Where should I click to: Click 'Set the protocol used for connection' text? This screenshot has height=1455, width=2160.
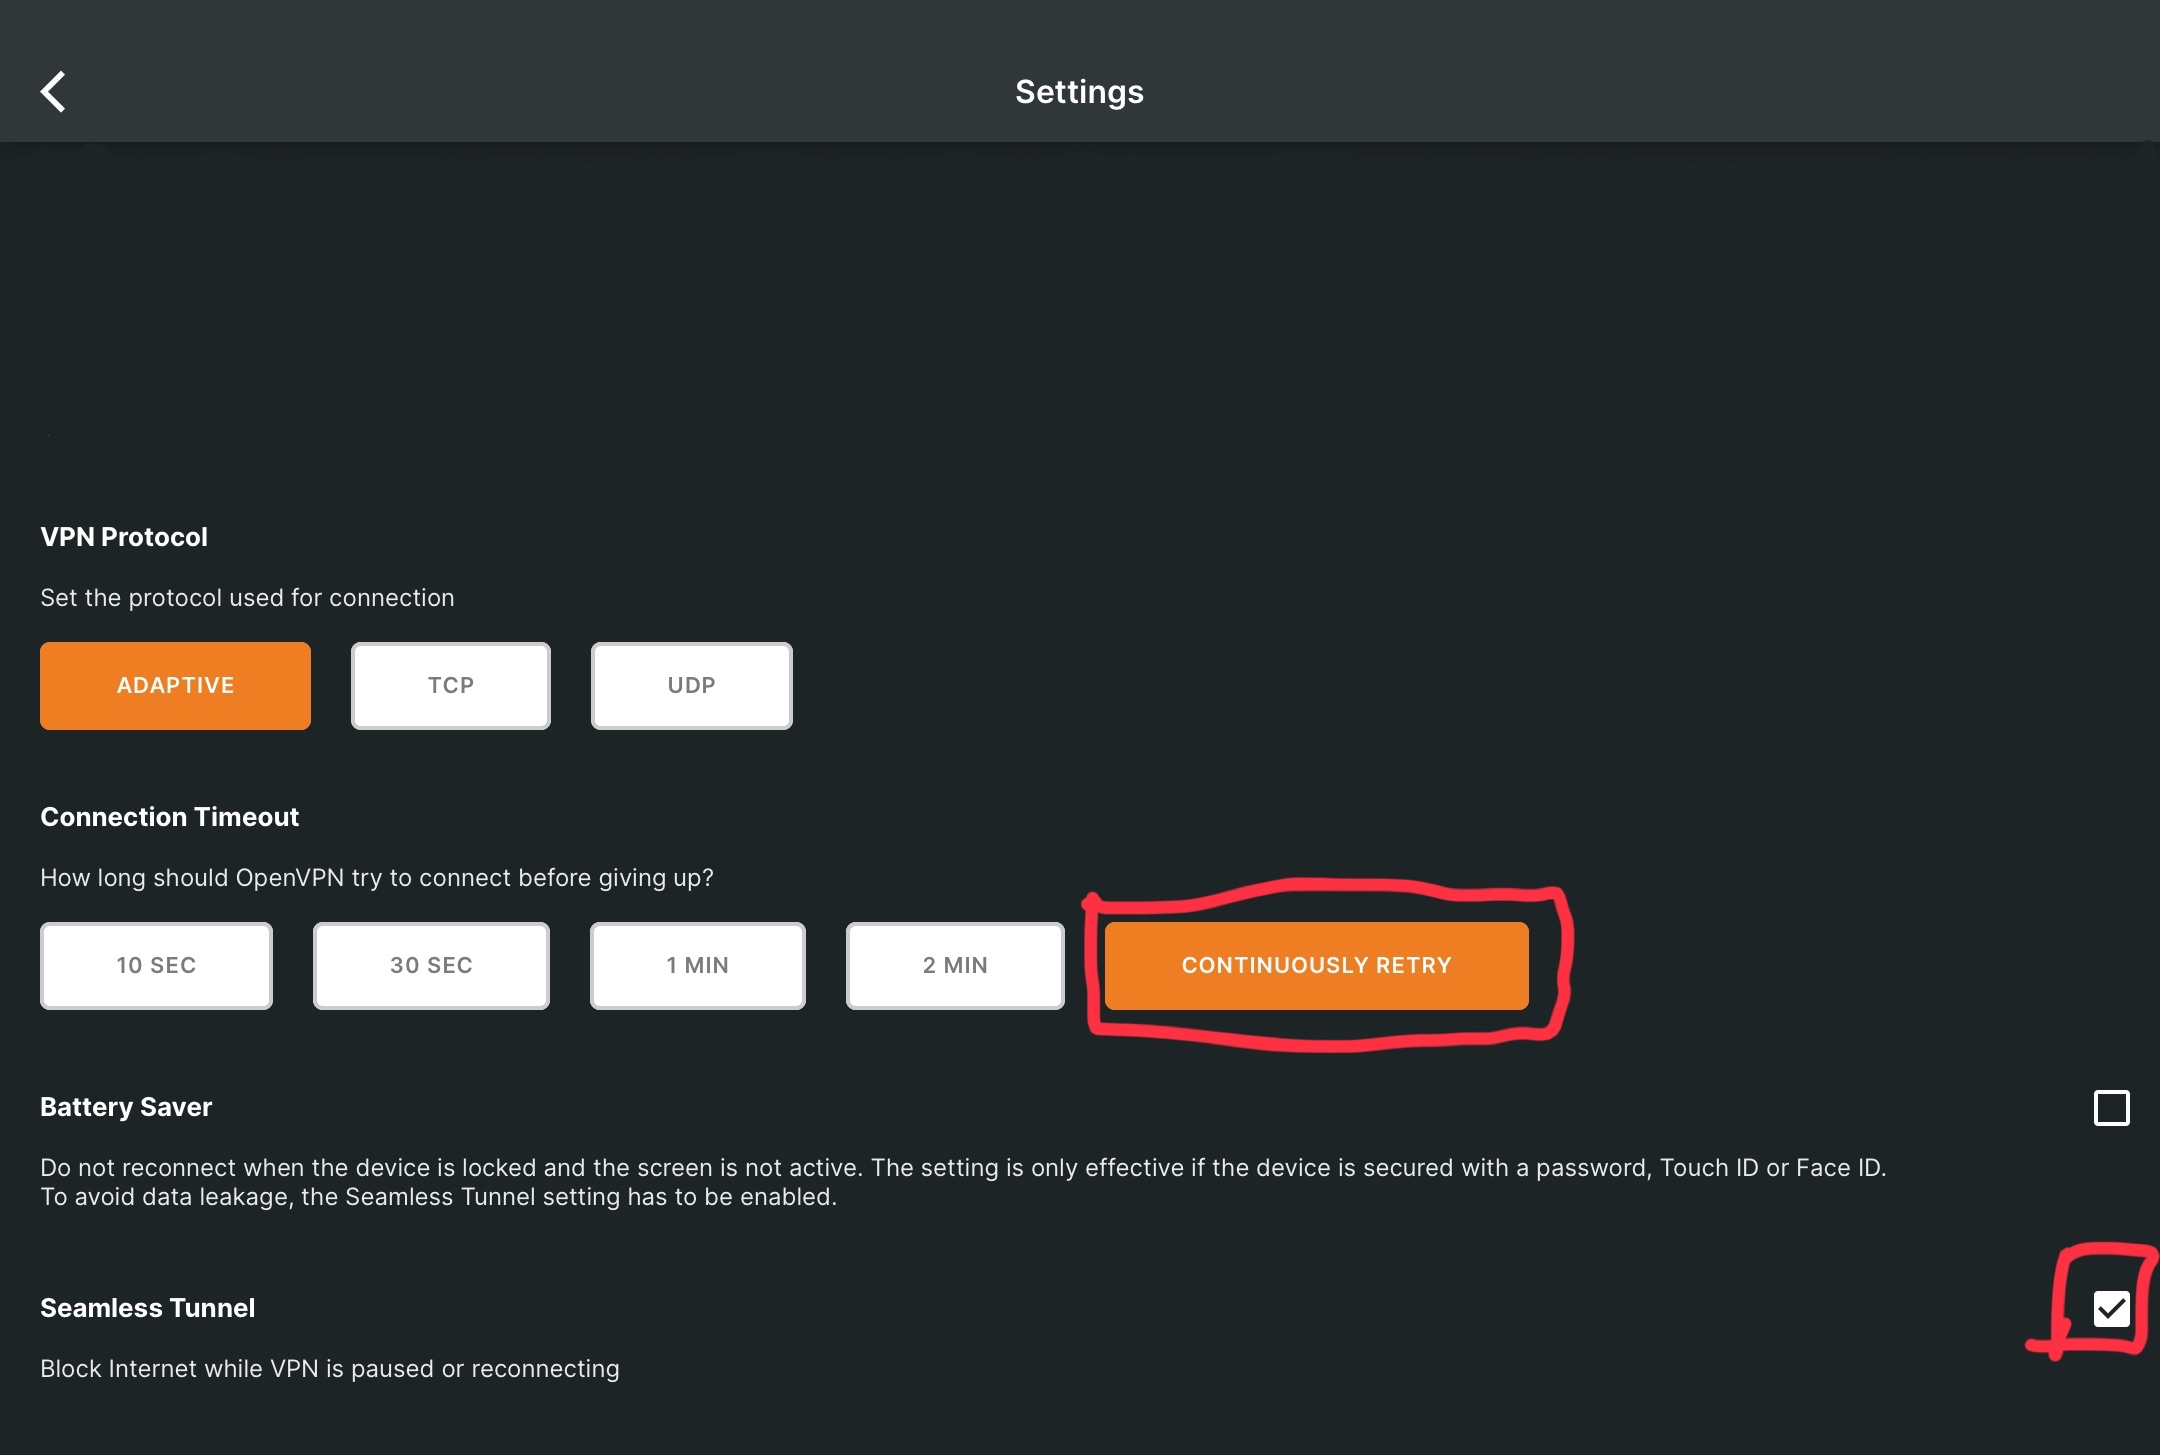point(247,598)
